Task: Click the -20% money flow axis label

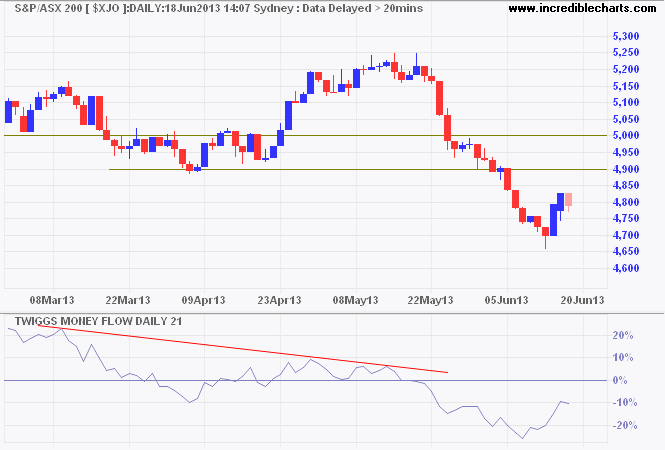Action: [x=625, y=425]
